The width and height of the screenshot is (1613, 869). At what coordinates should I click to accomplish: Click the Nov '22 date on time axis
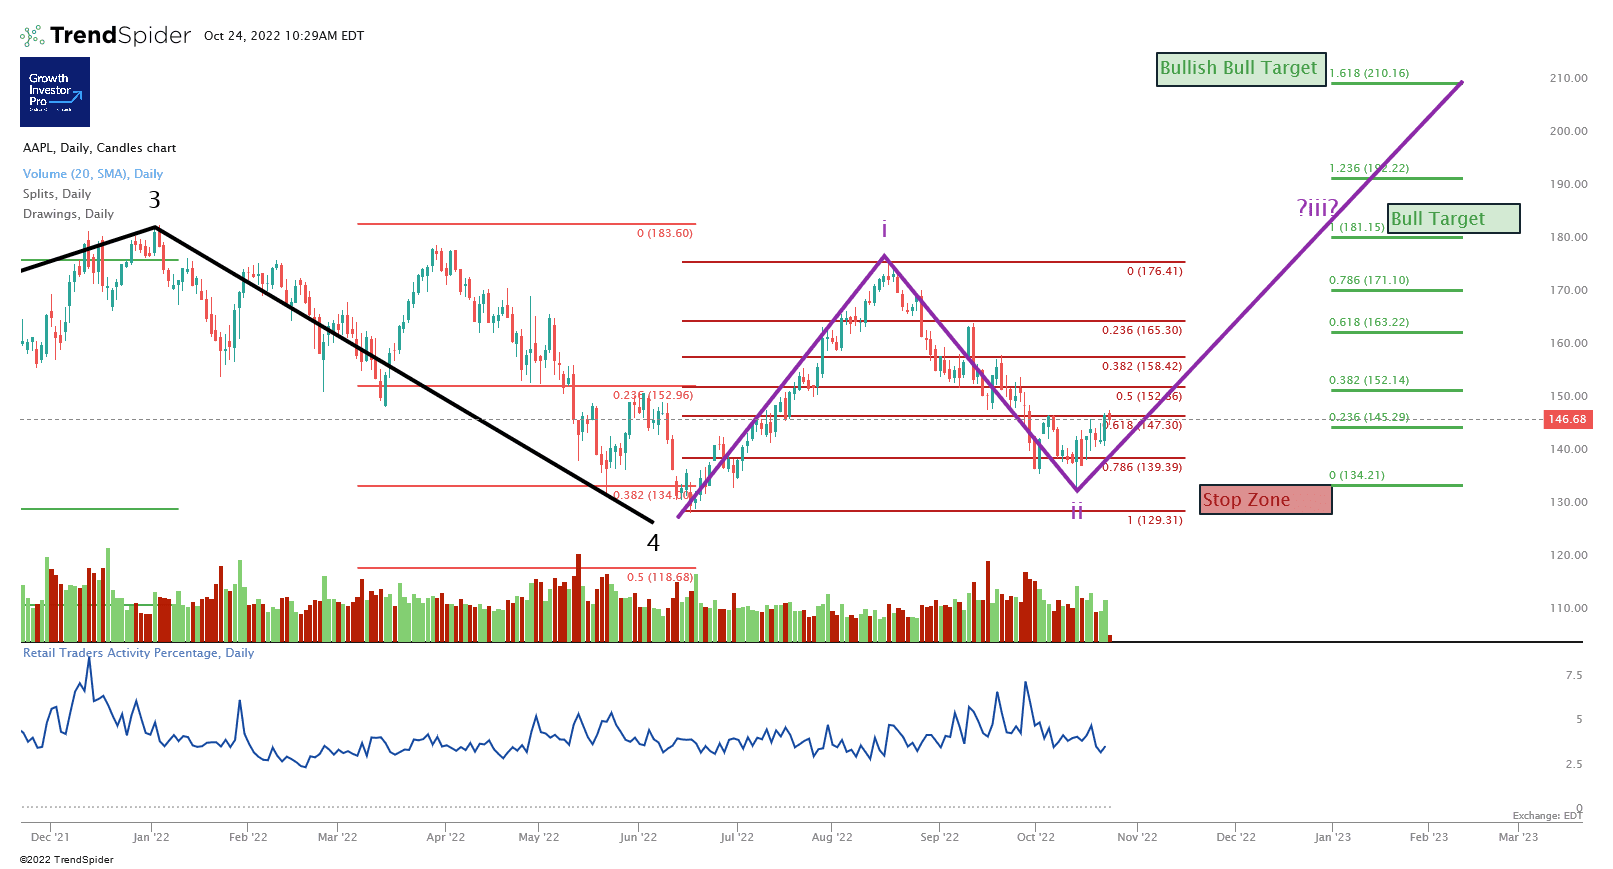1136,838
